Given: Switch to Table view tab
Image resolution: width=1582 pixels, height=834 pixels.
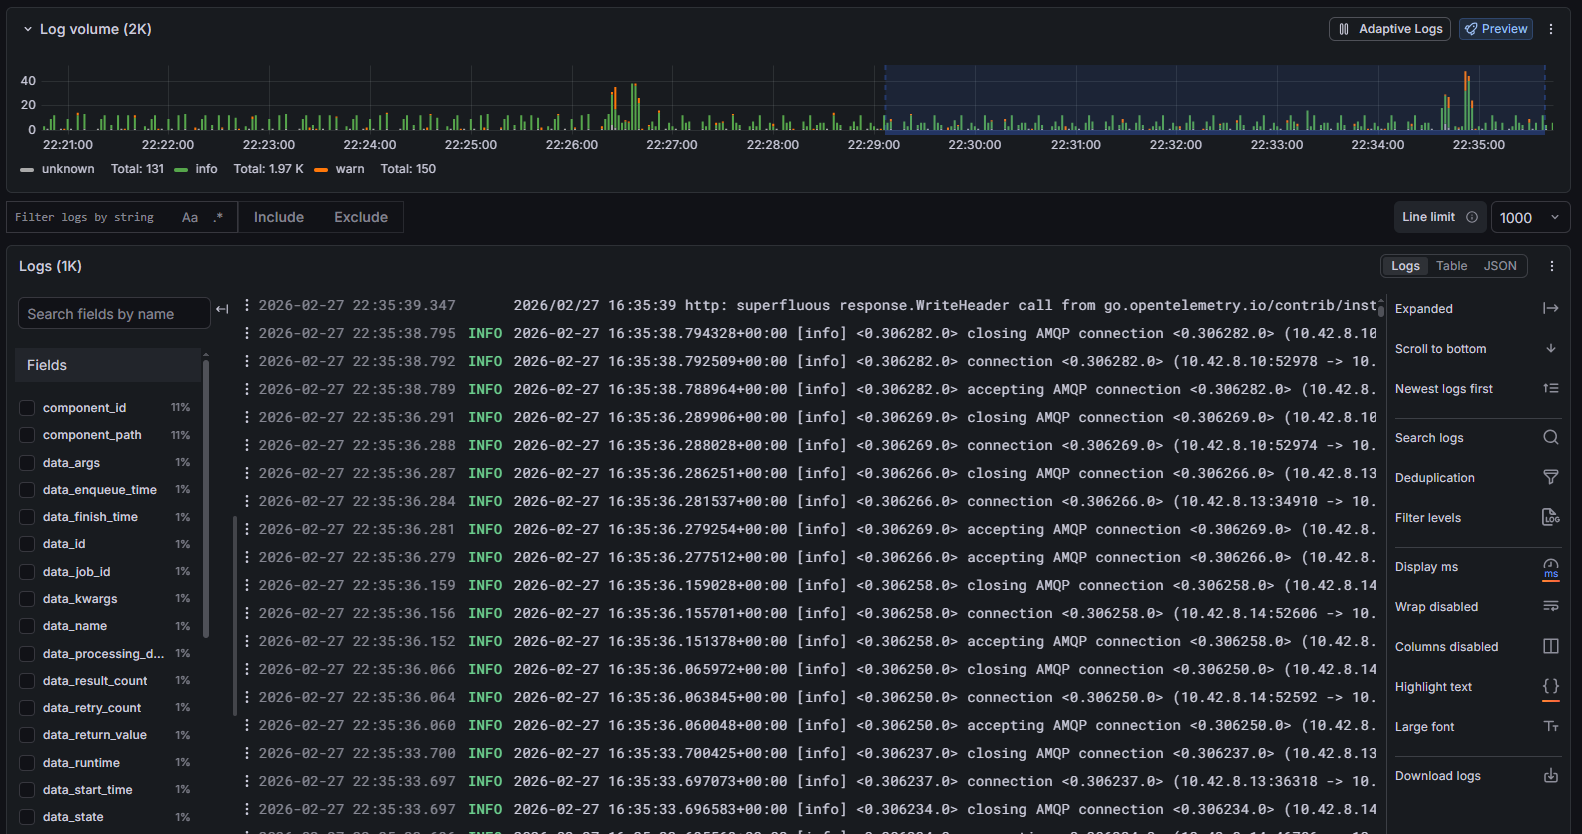Looking at the screenshot, I should (1451, 266).
